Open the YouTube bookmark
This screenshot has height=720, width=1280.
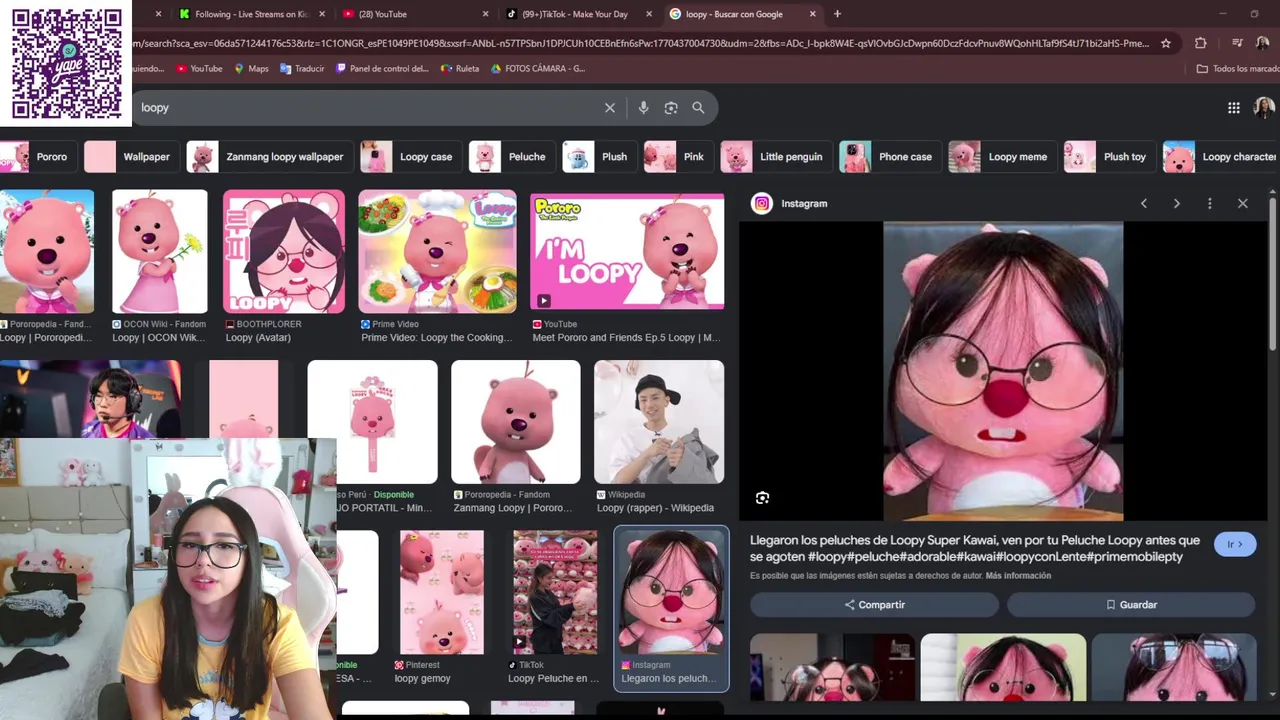[x=199, y=68]
